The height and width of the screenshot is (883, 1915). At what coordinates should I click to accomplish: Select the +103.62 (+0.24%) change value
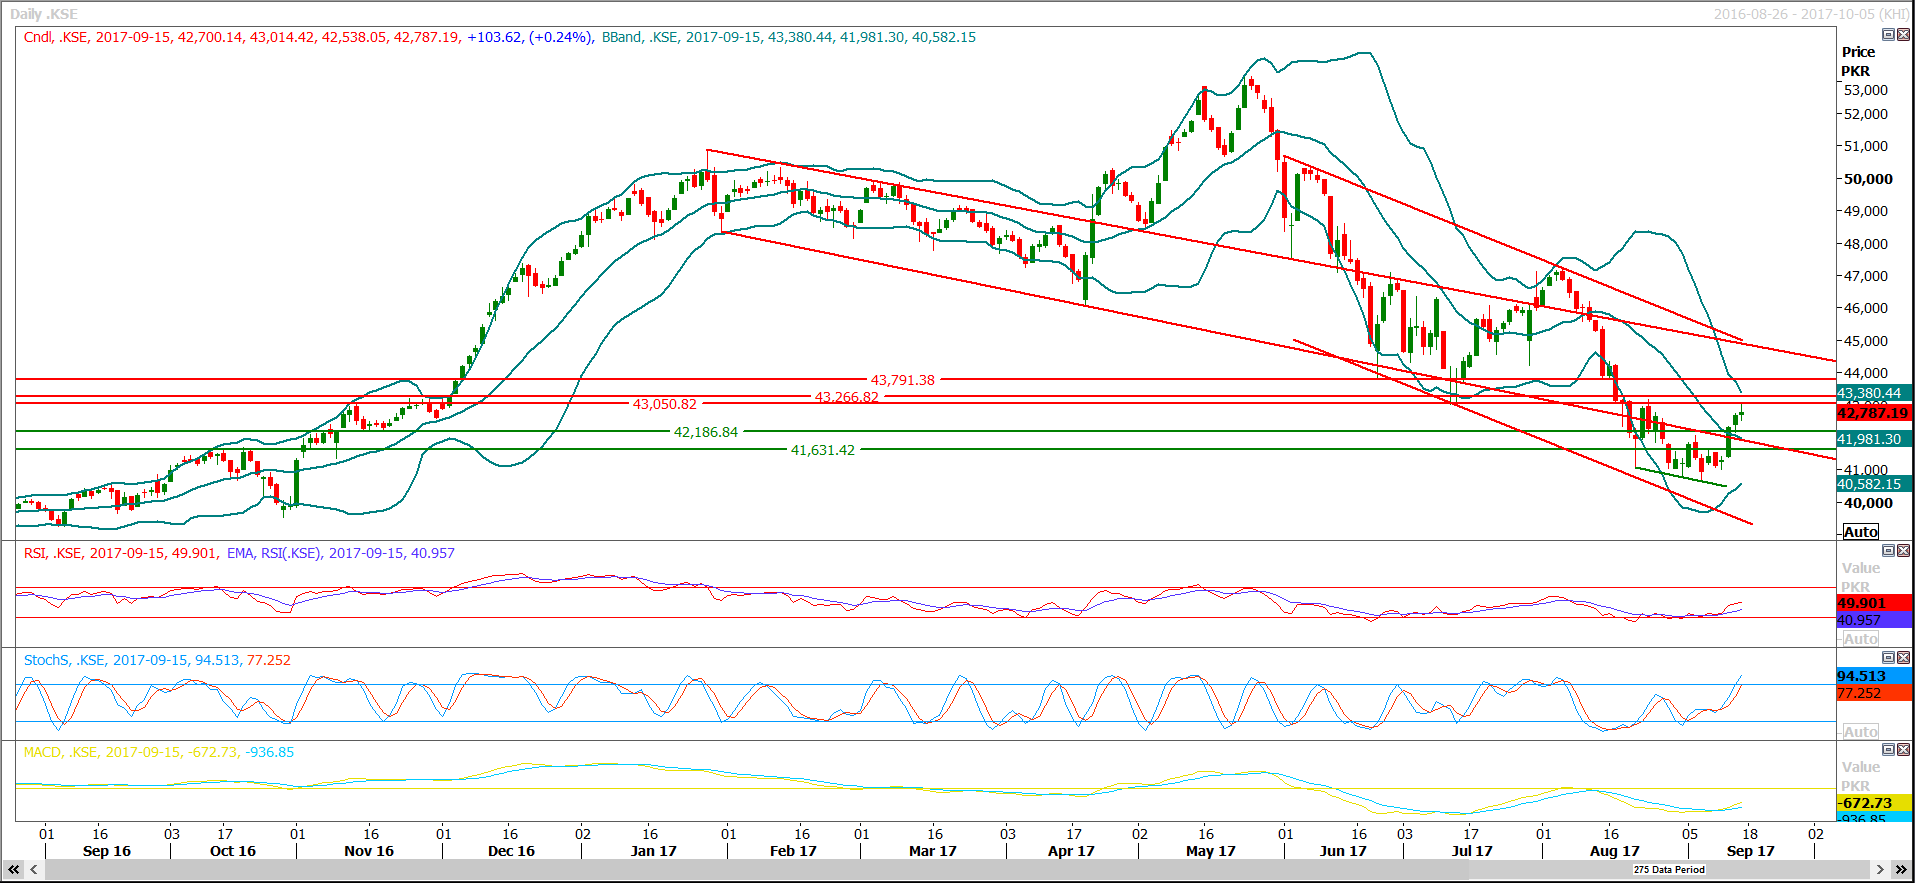tap(530, 37)
